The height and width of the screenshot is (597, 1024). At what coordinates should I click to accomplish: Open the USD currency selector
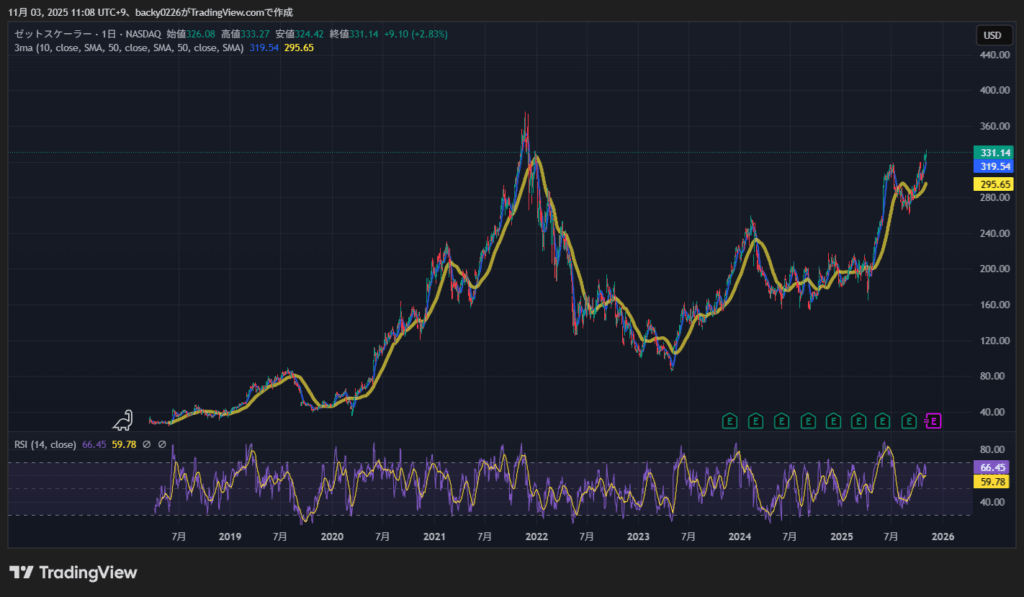coord(991,35)
